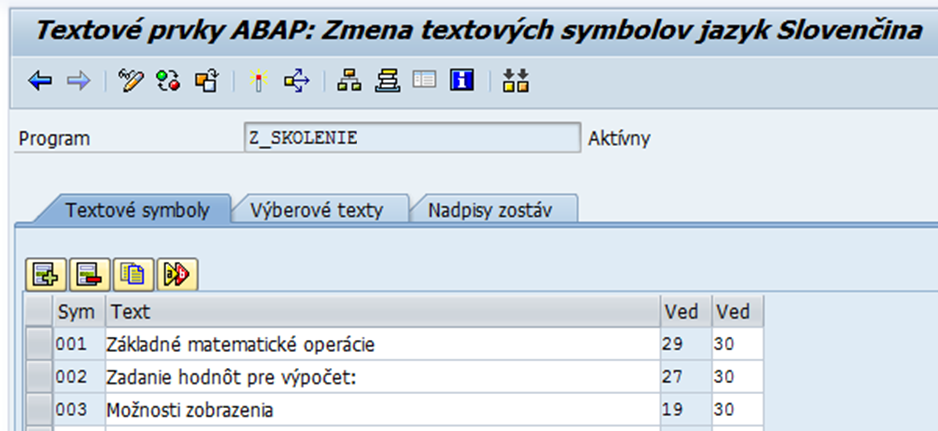Select the row marker for symbol 001

[x=39, y=344]
